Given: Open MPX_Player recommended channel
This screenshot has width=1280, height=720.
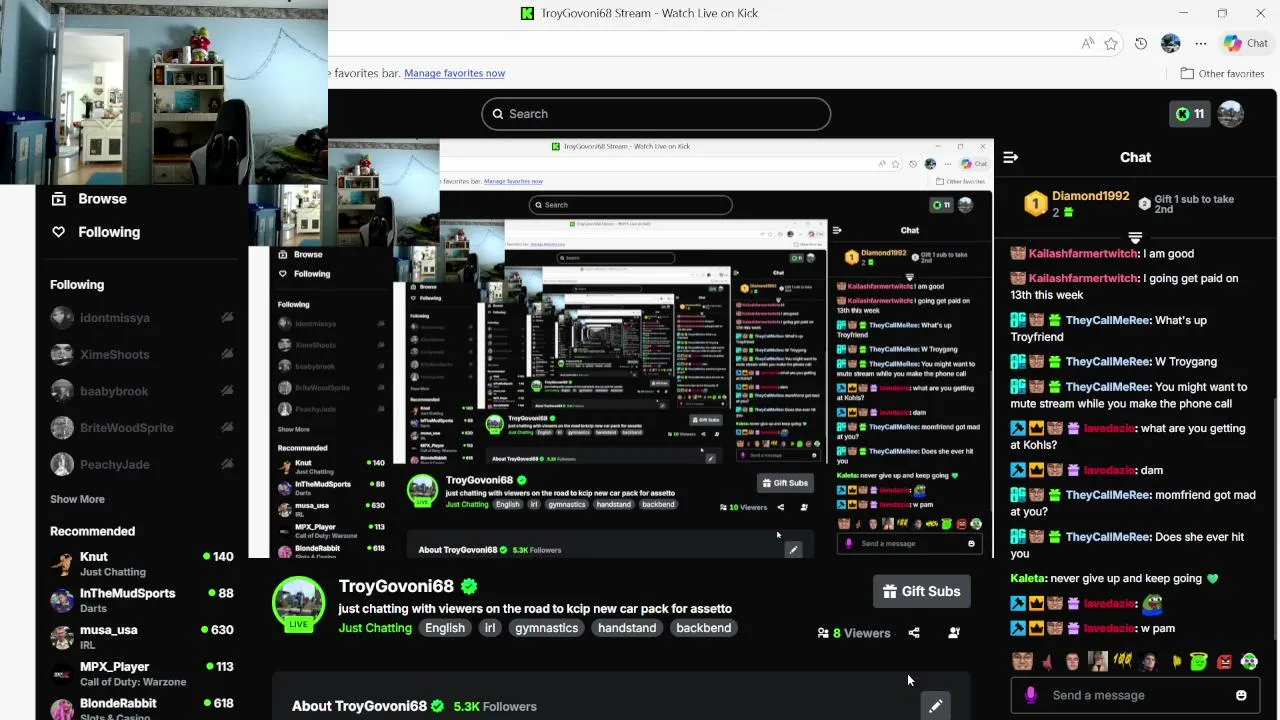Looking at the screenshot, I should [141, 674].
